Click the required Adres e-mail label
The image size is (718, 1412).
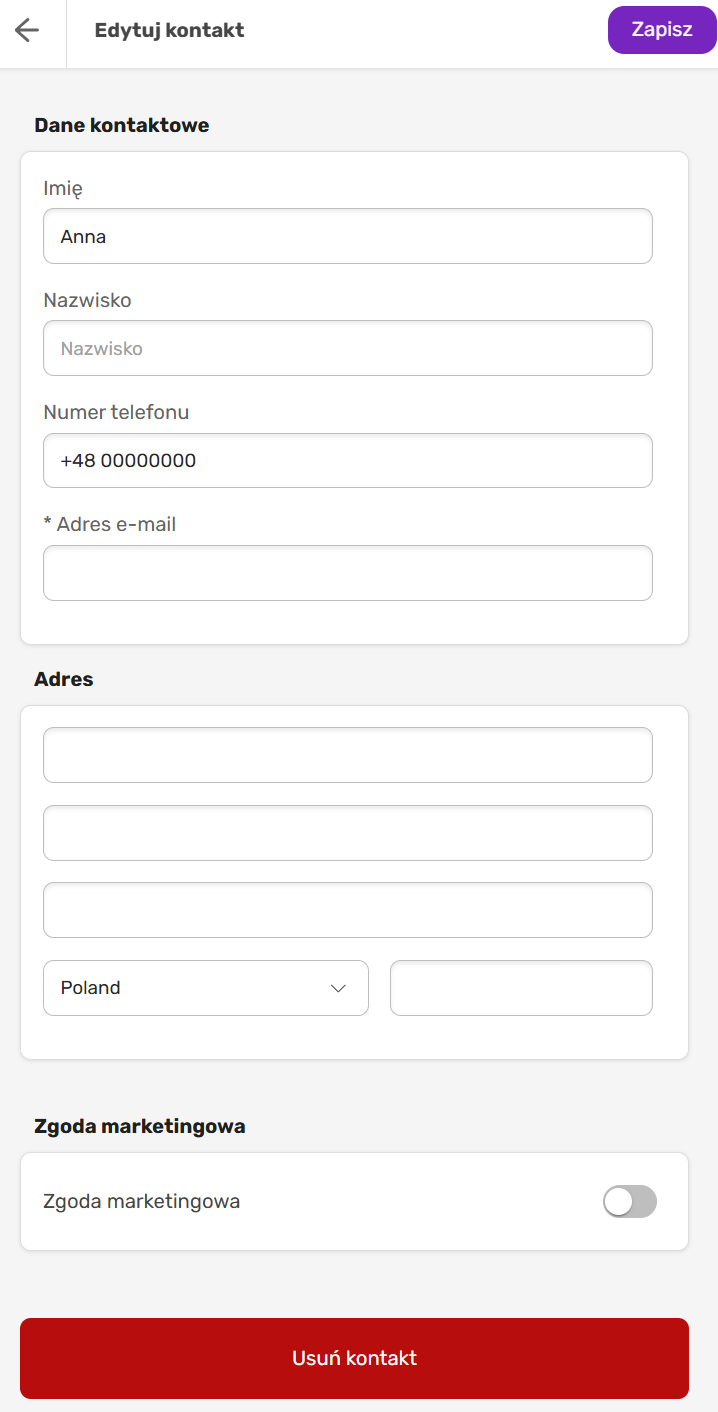(x=110, y=524)
